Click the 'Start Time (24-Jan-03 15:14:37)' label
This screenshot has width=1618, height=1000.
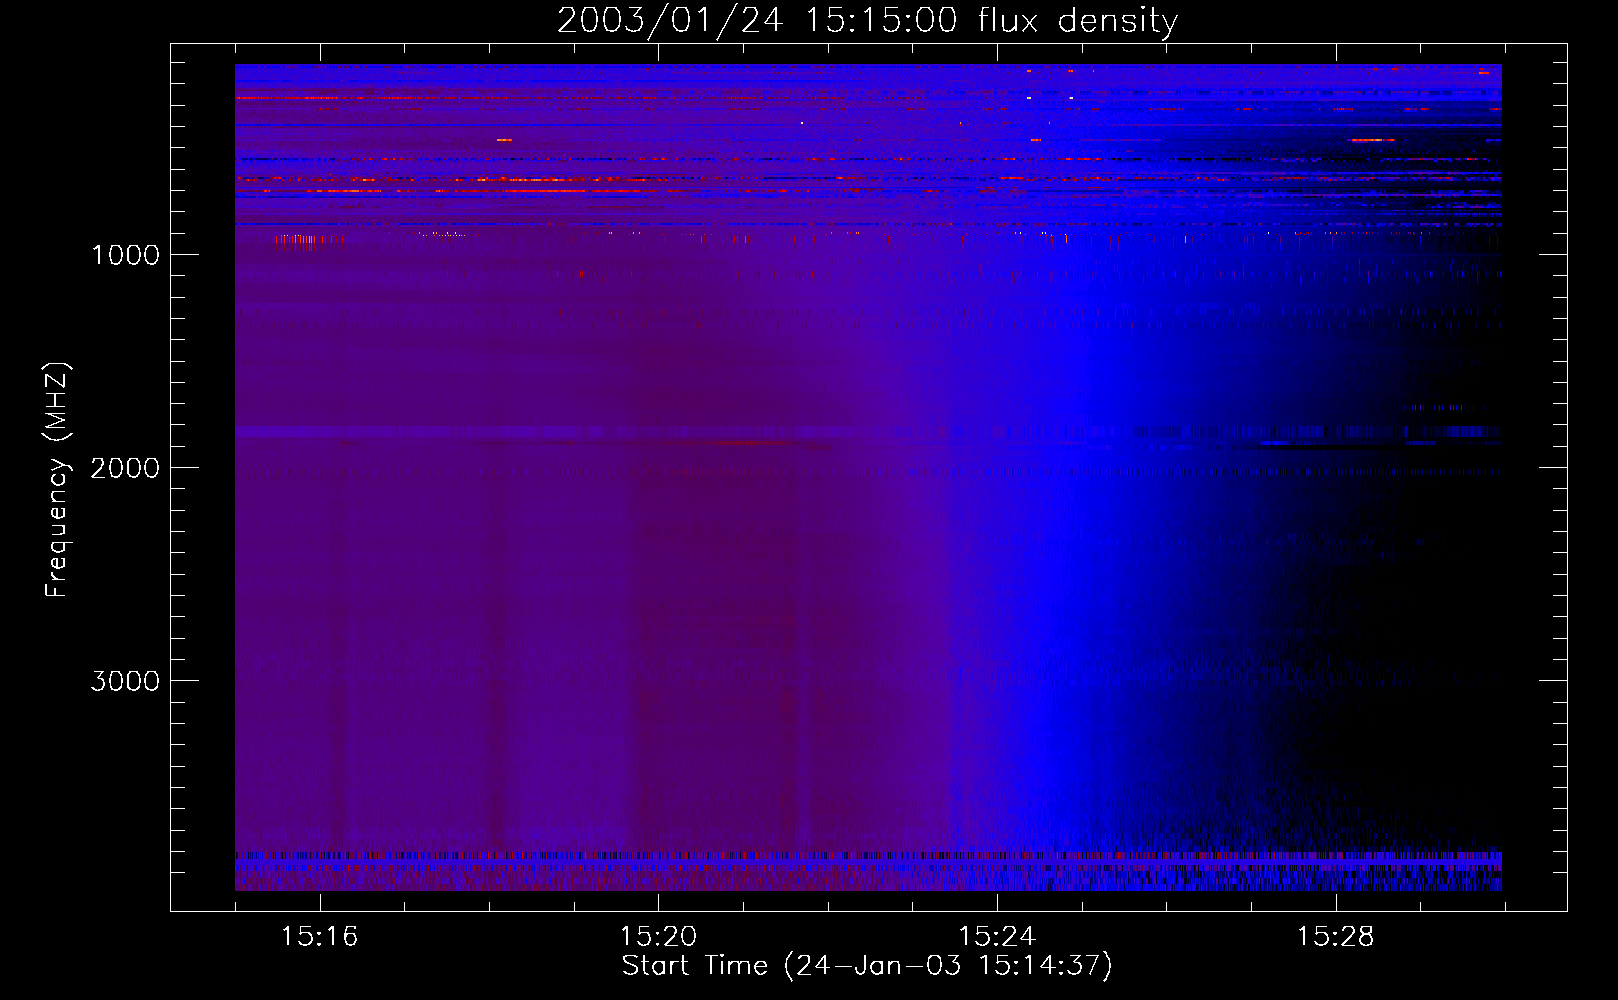[x=867, y=965]
